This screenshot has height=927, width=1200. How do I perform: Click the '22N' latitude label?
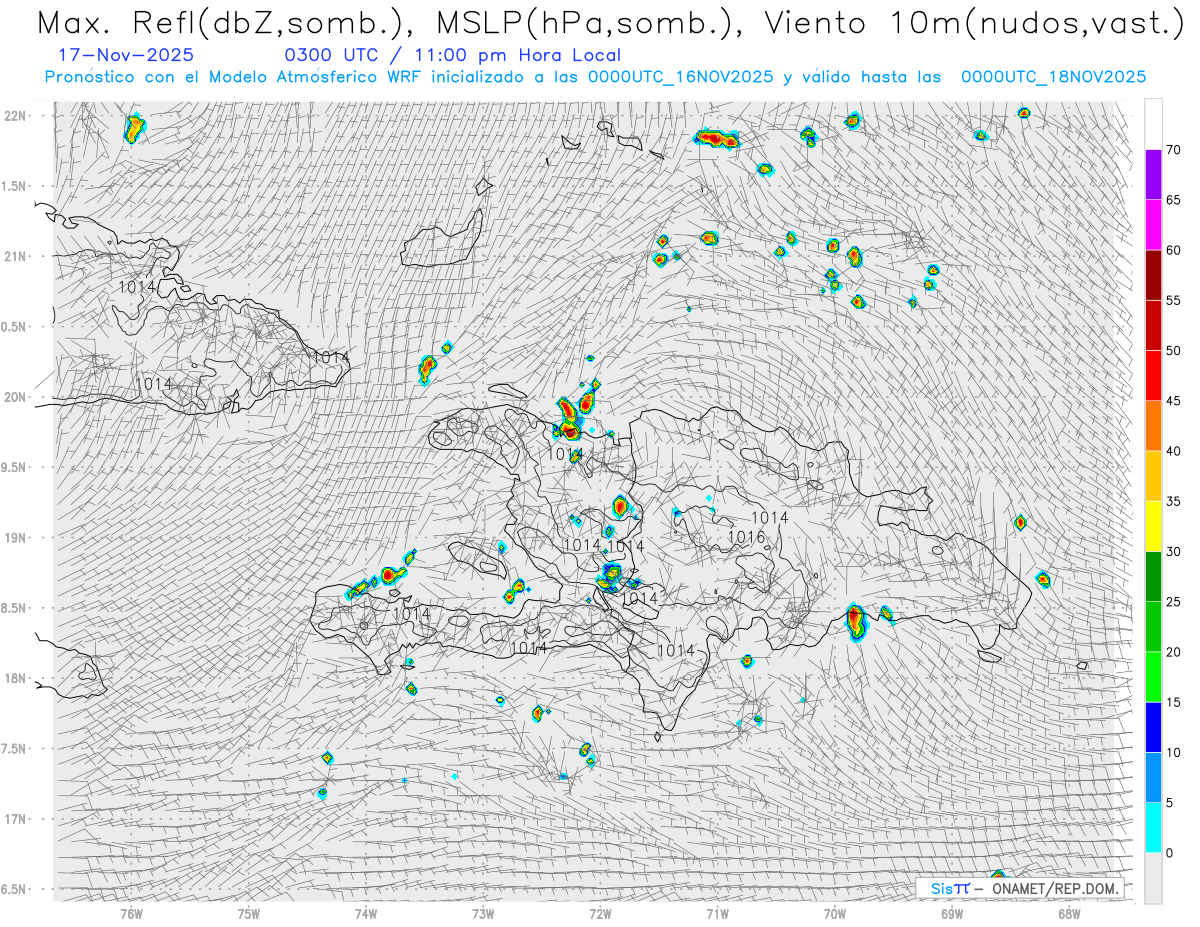(x=14, y=116)
